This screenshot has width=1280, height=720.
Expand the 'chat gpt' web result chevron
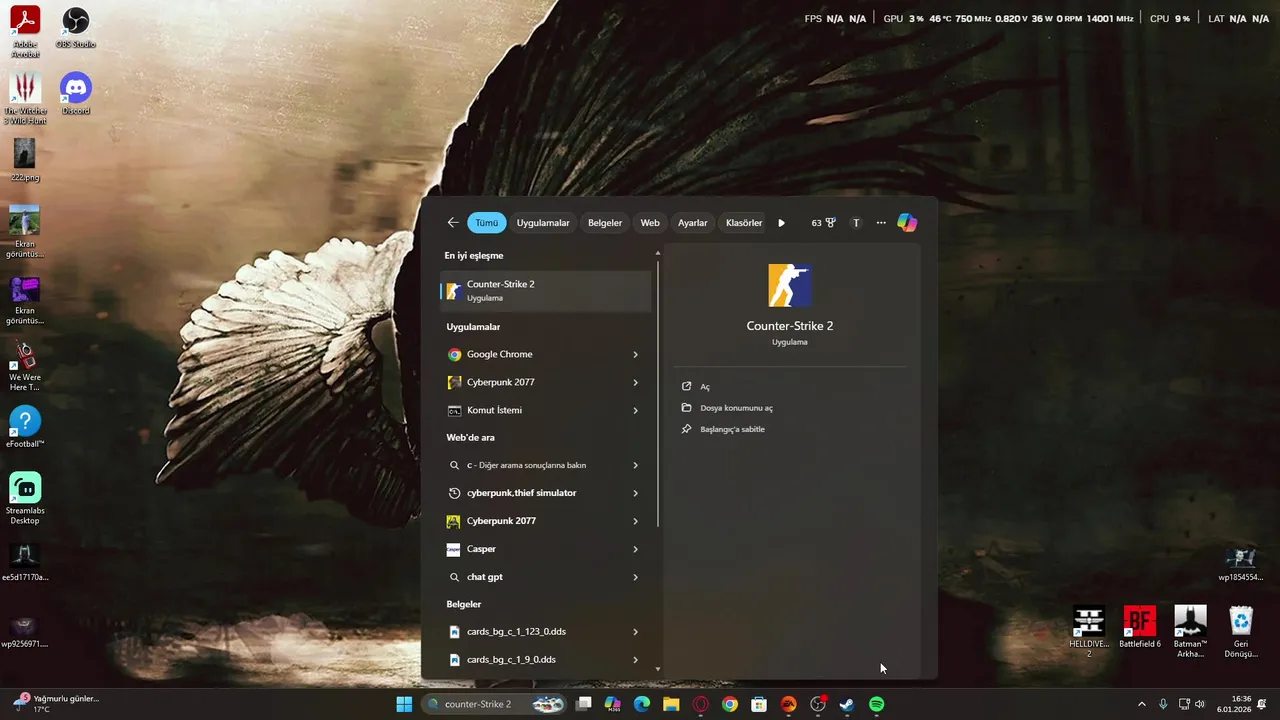635,577
